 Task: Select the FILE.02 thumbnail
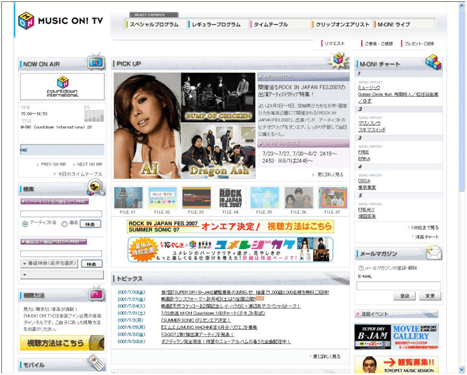pos(162,198)
